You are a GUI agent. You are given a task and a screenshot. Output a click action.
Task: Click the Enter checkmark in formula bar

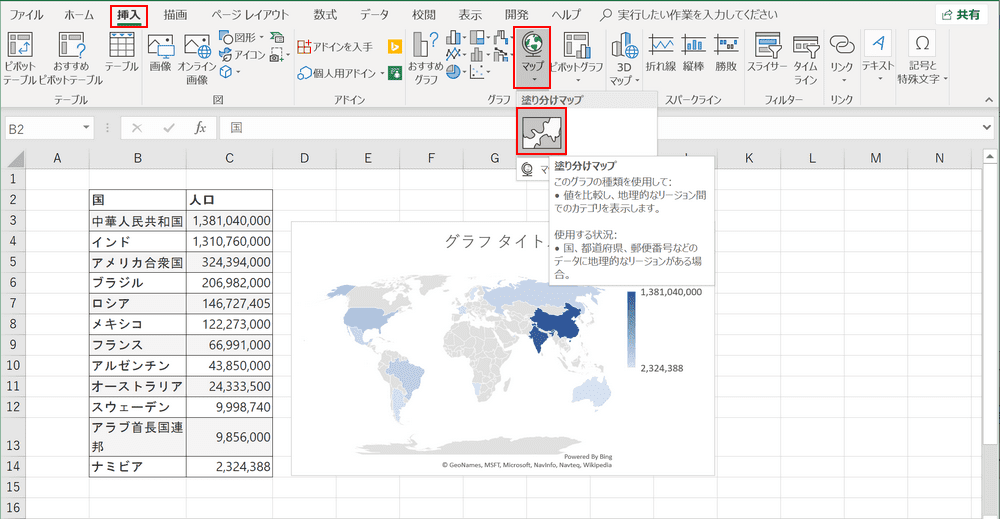(x=169, y=128)
